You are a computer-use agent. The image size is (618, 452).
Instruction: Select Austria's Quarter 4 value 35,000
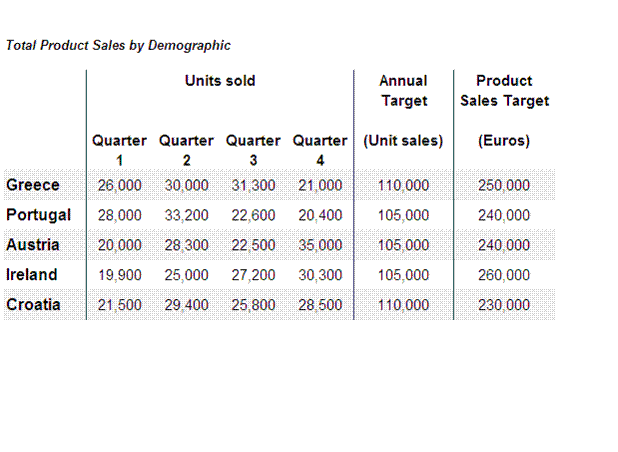(320, 245)
